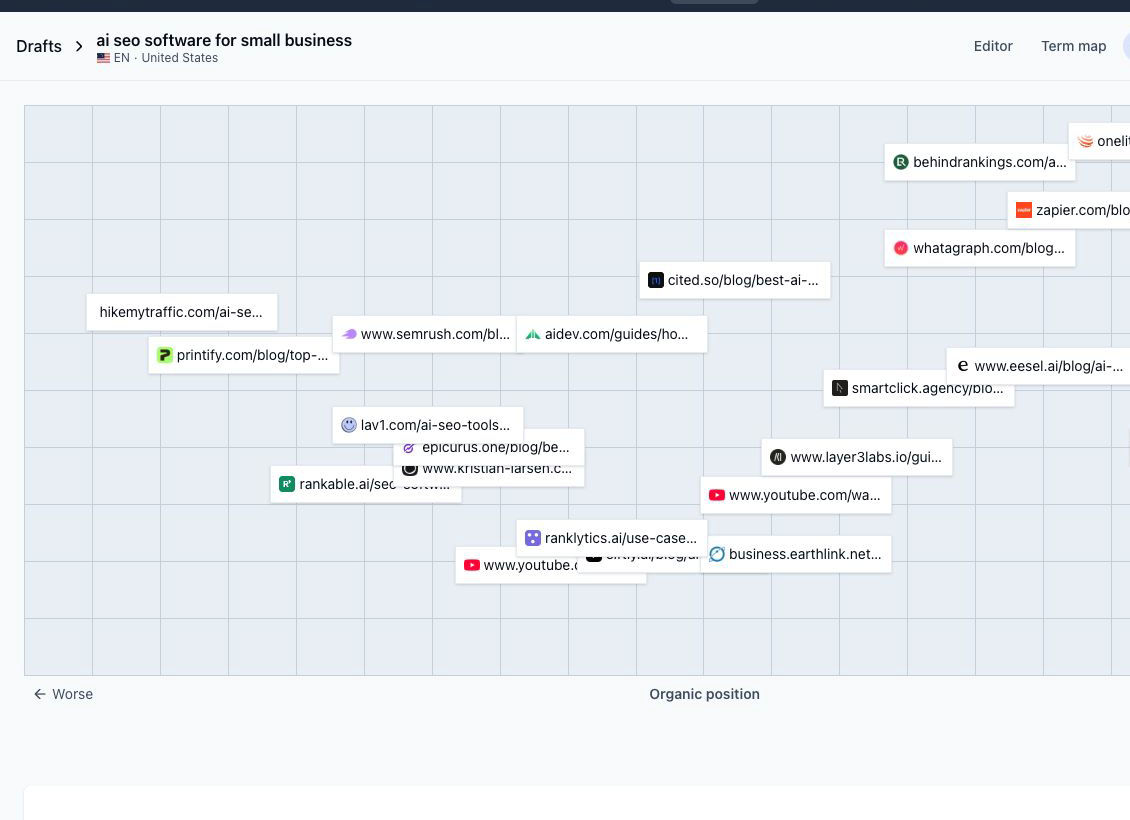1130x820 pixels.
Task: Click the cited.so favicon
Action: click(655, 280)
